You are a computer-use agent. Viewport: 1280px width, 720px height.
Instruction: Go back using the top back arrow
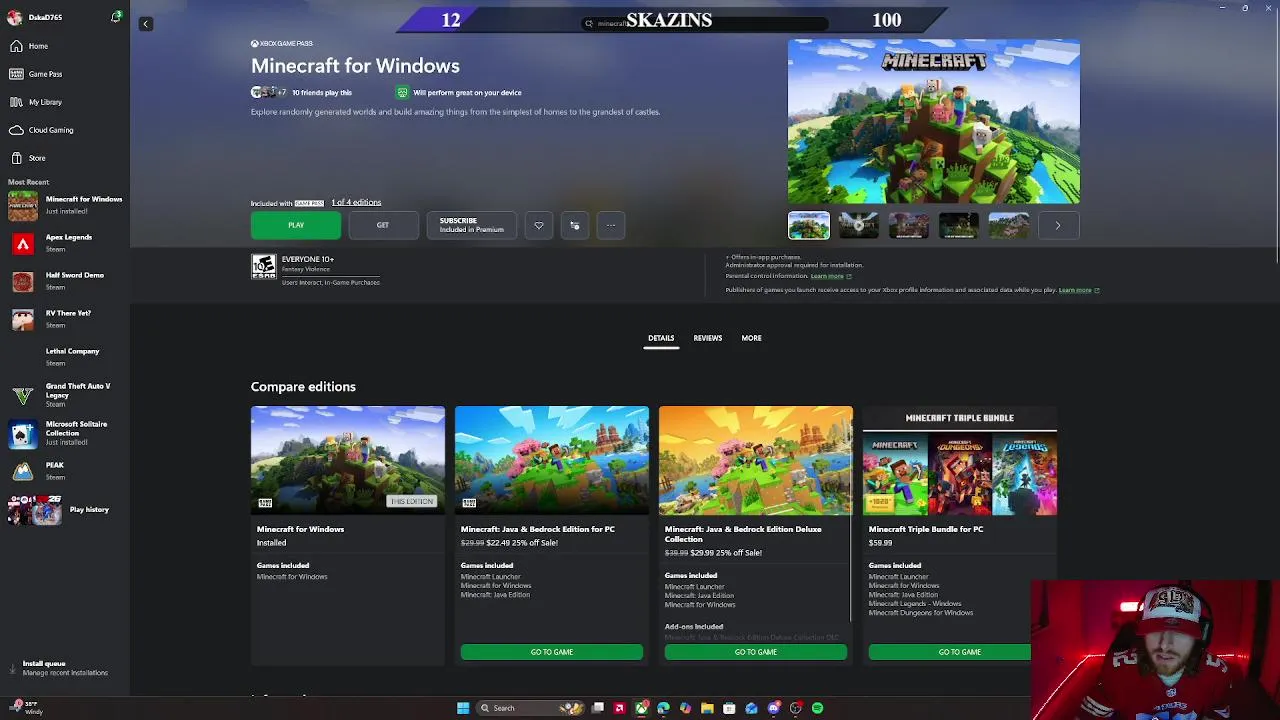coord(145,24)
